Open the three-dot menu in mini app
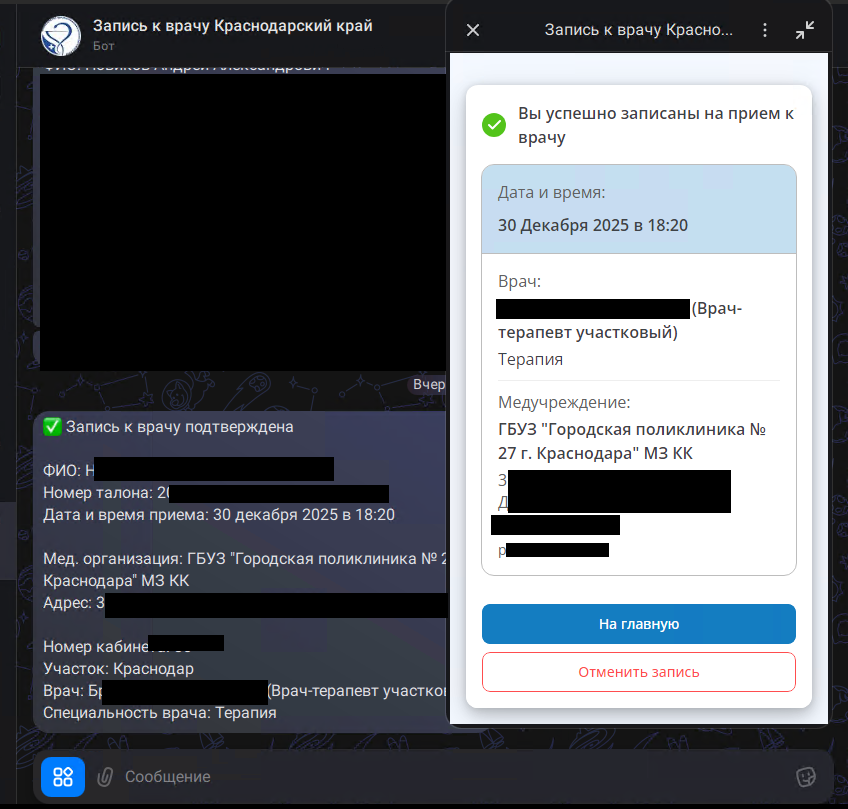 tap(765, 30)
